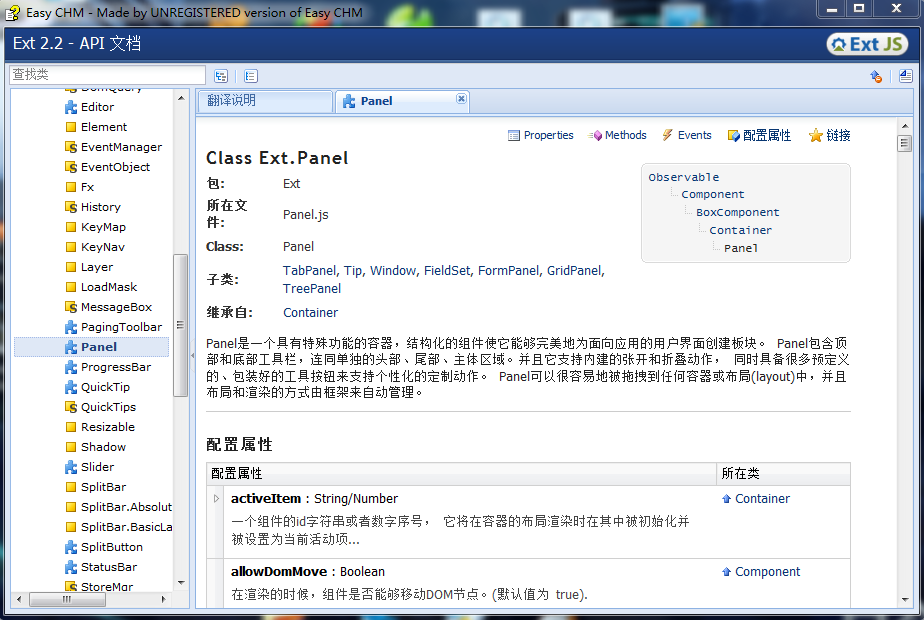Select the Panel tab
The image size is (924, 620).
tap(402, 101)
